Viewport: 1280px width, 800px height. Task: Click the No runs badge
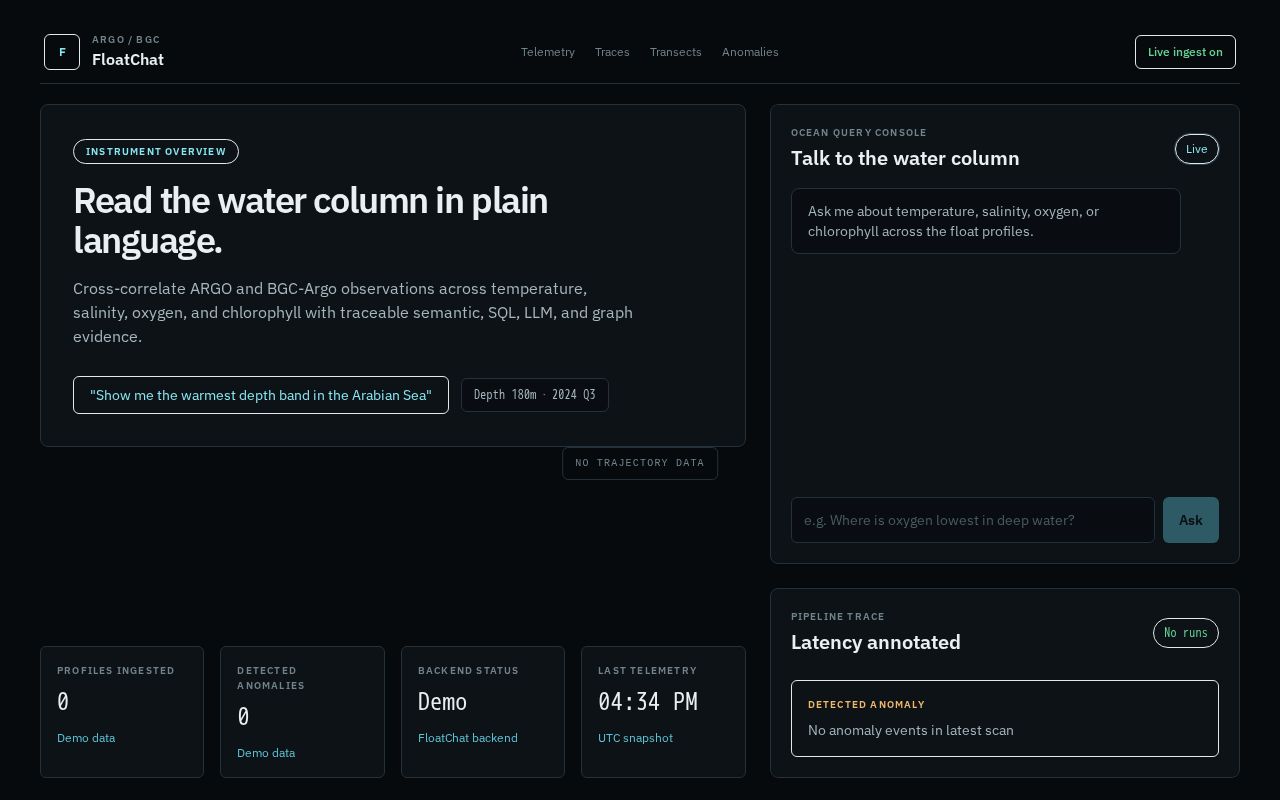tap(1186, 633)
